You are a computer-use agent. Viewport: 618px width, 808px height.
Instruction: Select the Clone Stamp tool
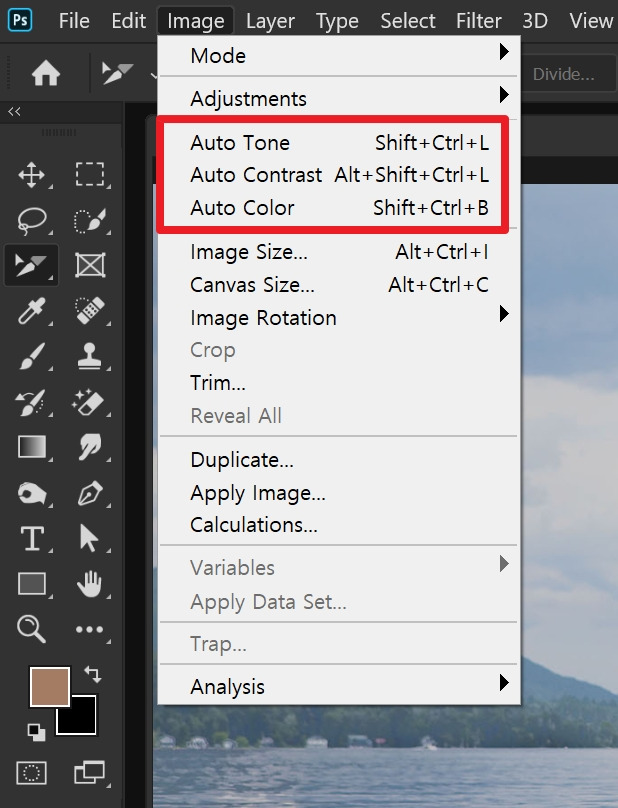(89, 356)
